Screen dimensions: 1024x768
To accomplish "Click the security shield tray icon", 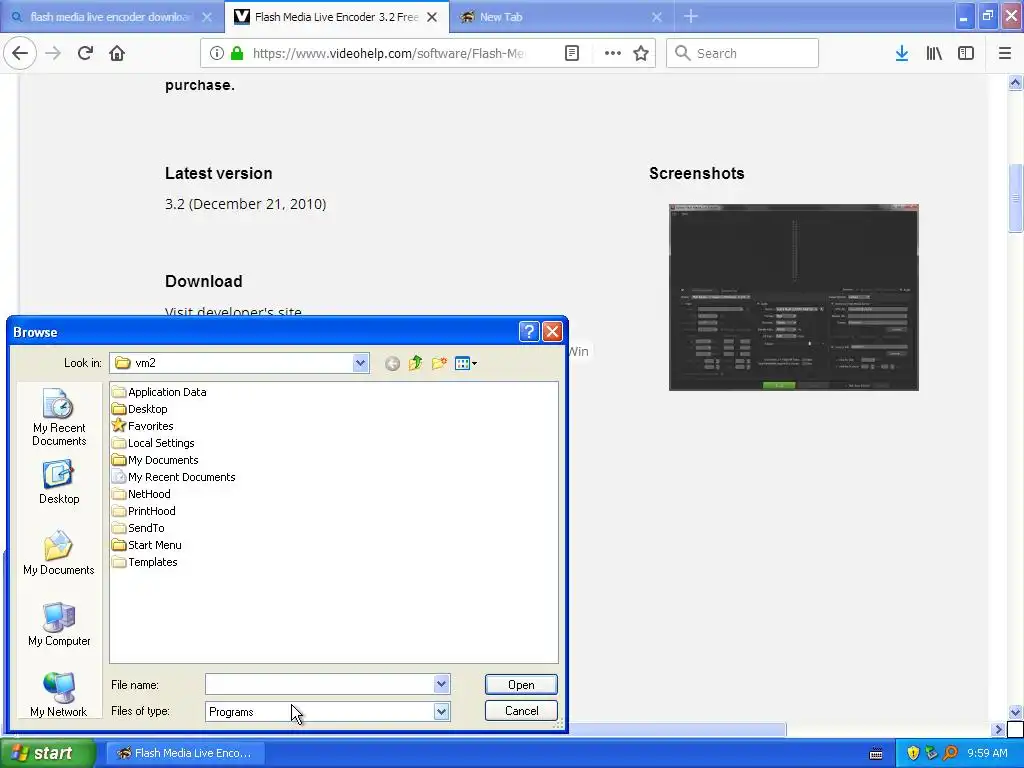I will point(913,753).
